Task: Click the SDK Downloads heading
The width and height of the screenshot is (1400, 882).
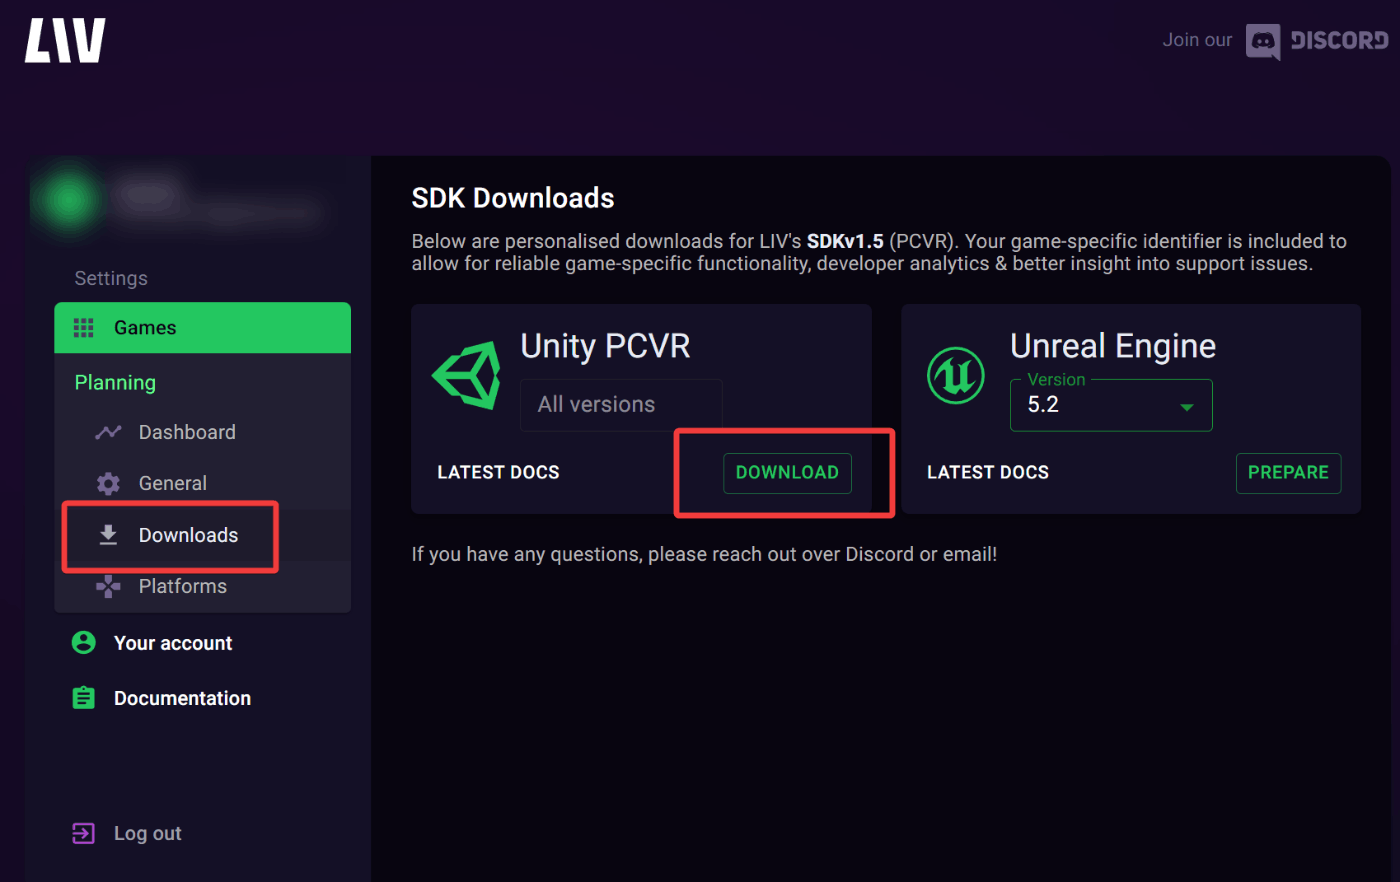Action: [513, 198]
